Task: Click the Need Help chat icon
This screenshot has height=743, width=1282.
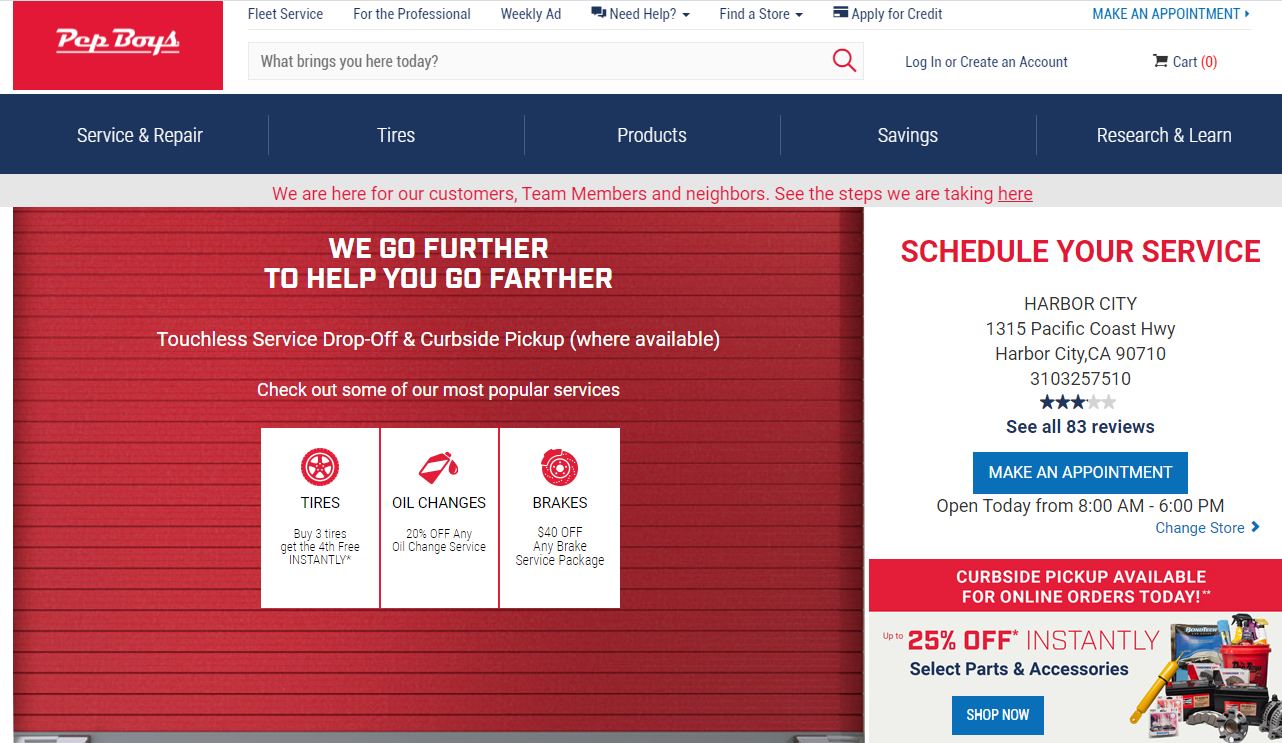Action: pos(598,13)
